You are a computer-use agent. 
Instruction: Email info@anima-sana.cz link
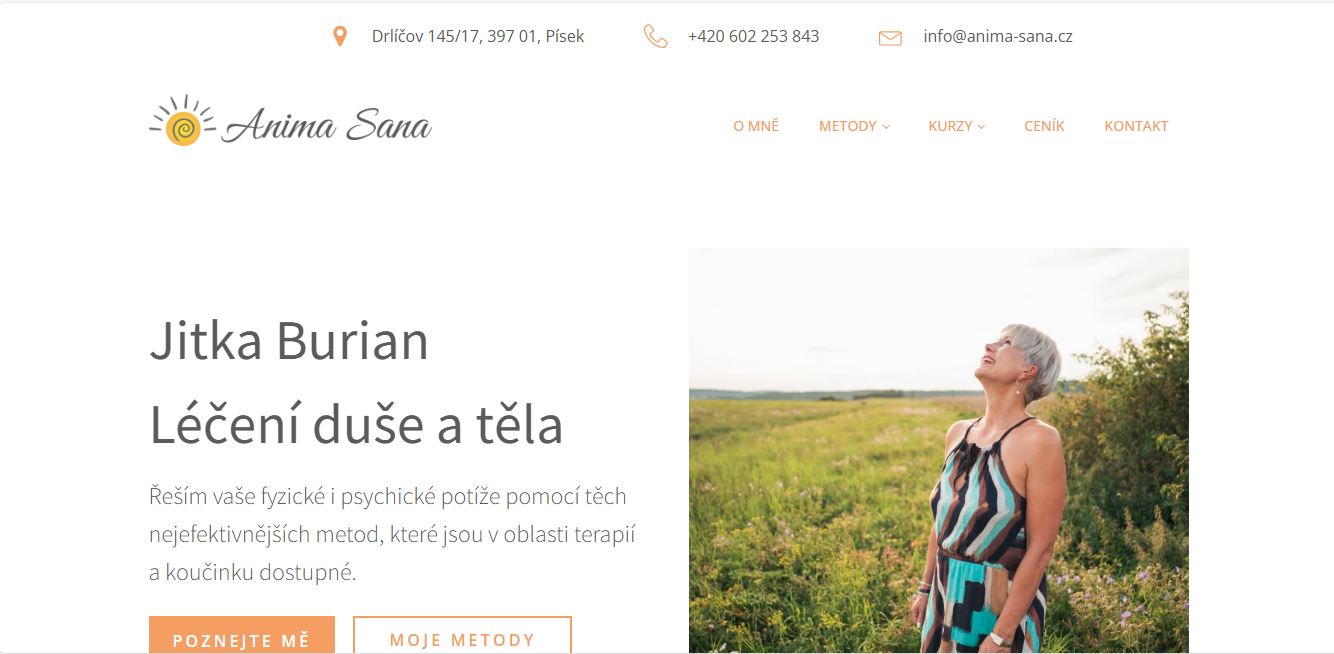pos(998,36)
